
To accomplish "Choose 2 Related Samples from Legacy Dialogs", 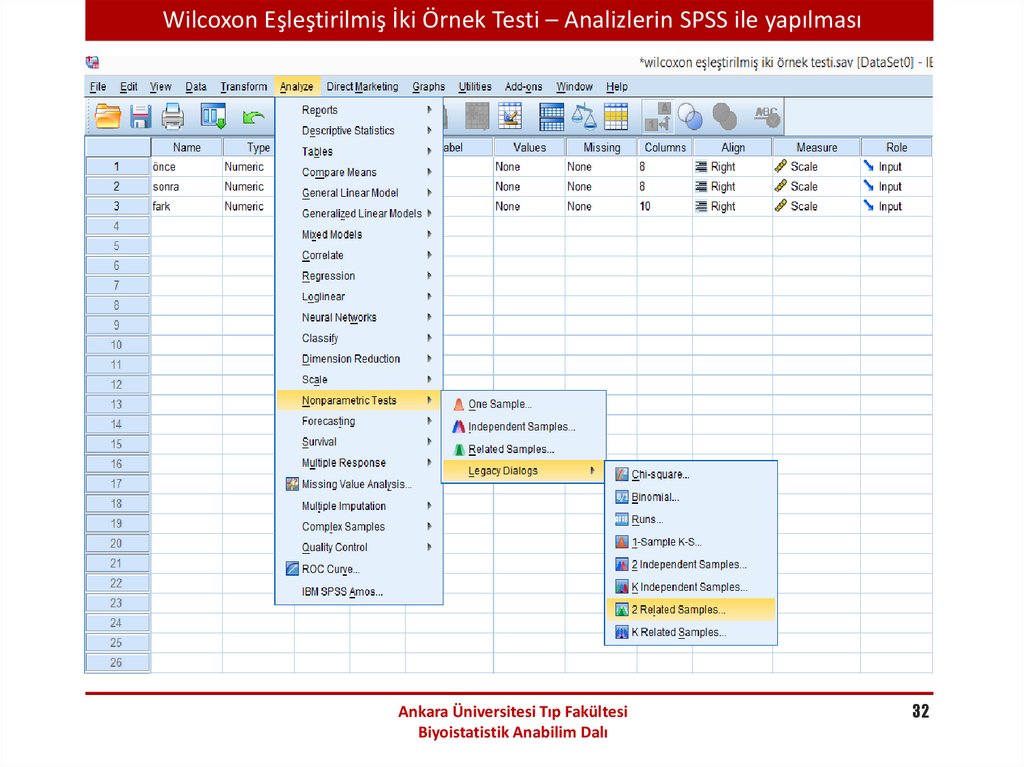I will coord(678,609).
